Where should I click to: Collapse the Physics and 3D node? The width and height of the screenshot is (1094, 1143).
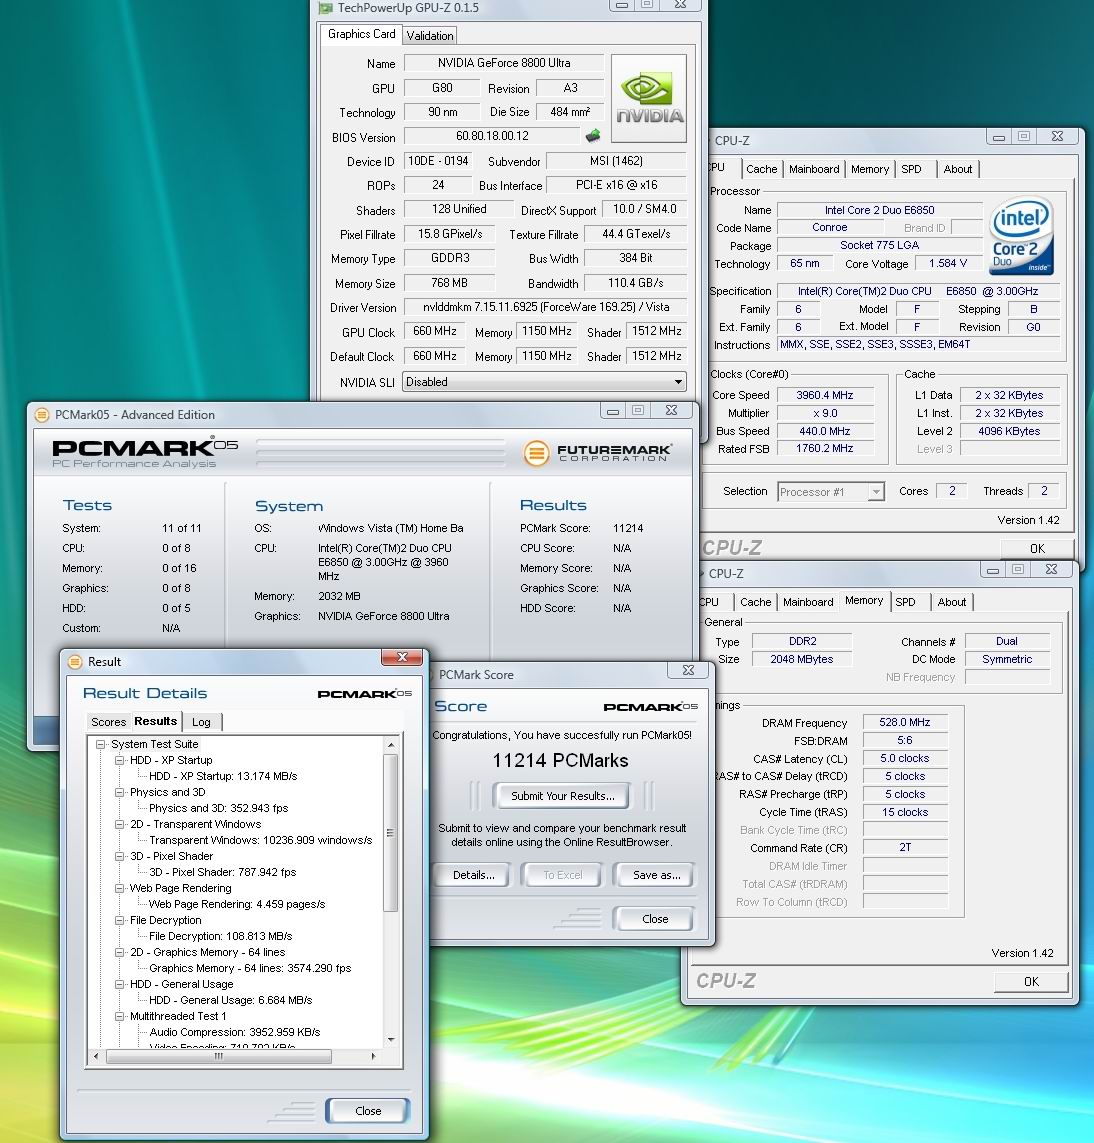pos(120,792)
